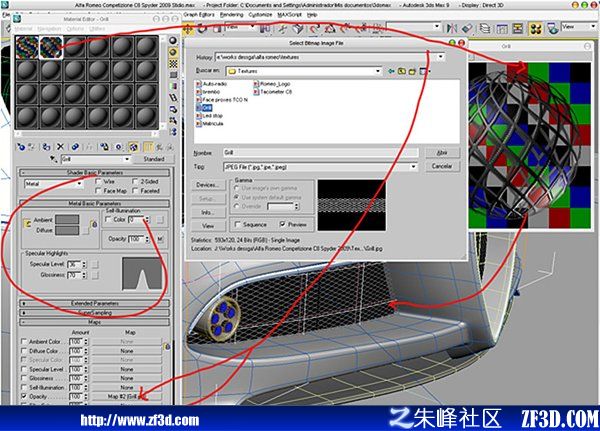Select Use image's own gamma radio
The width and height of the screenshot is (600, 431).
pos(236,188)
